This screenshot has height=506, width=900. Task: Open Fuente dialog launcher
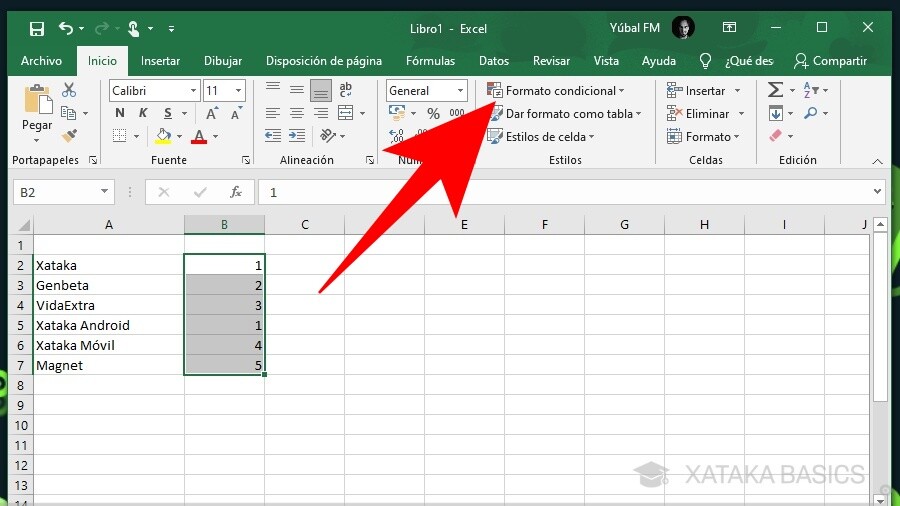pyautogui.click(x=246, y=161)
